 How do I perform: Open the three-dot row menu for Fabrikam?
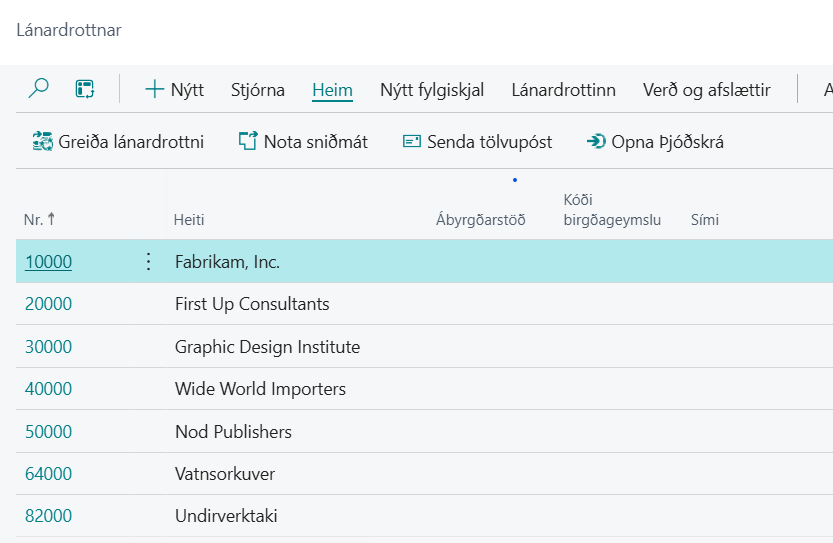click(149, 262)
